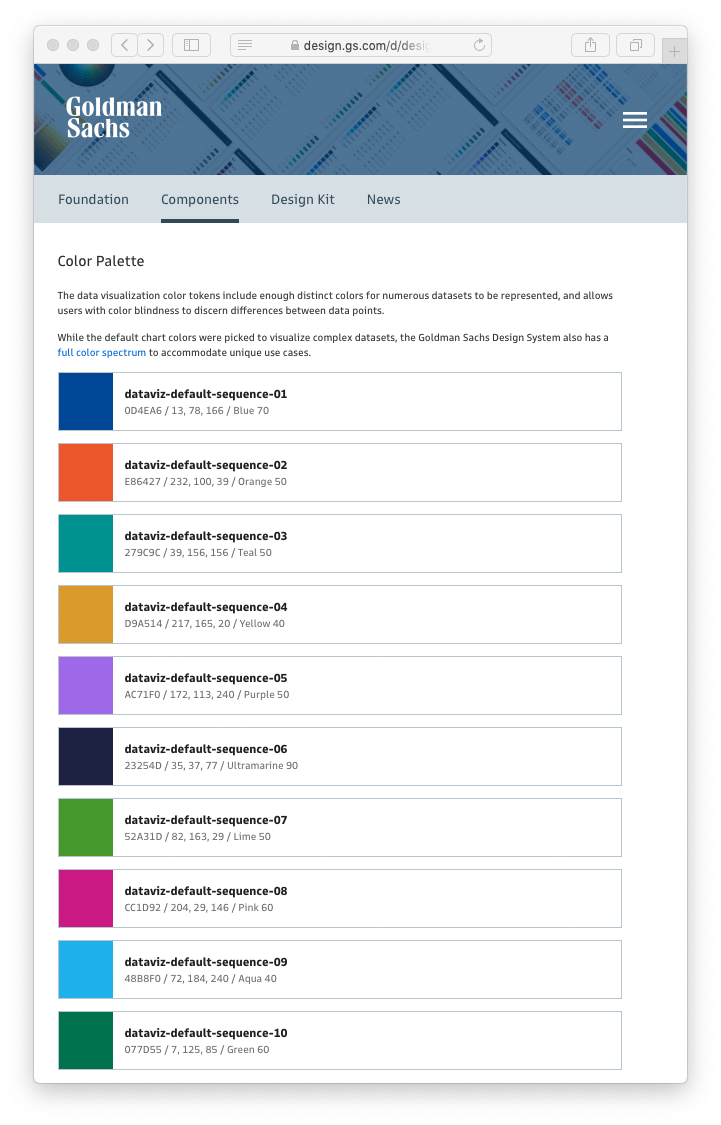Click the red close window button
The height and width of the screenshot is (1125, 721).
coord(53,45)
